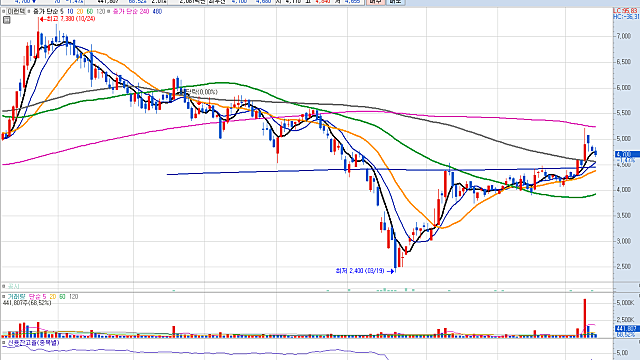Select the 5-period moving average label
640x360 pixels.
pyautogui.click(x=62, y=12)
